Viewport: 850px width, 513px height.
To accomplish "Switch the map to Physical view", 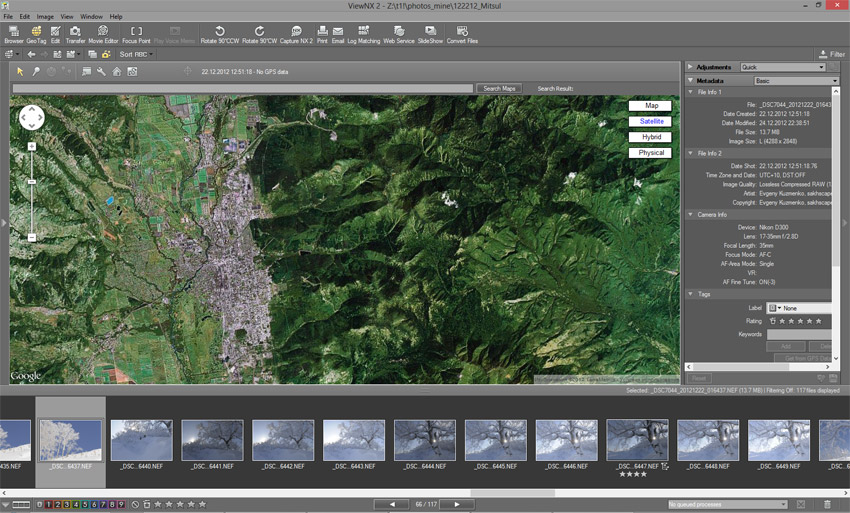I will pos(650,153).
